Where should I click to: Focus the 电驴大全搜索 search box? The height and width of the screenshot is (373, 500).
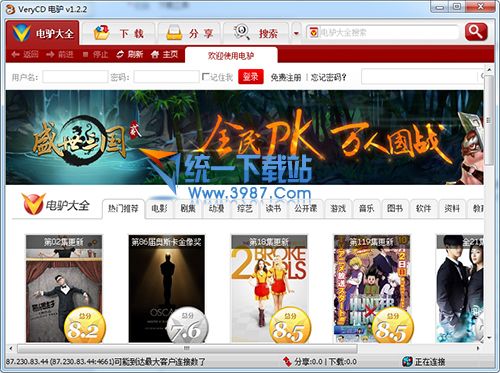(x=388, y=33)
